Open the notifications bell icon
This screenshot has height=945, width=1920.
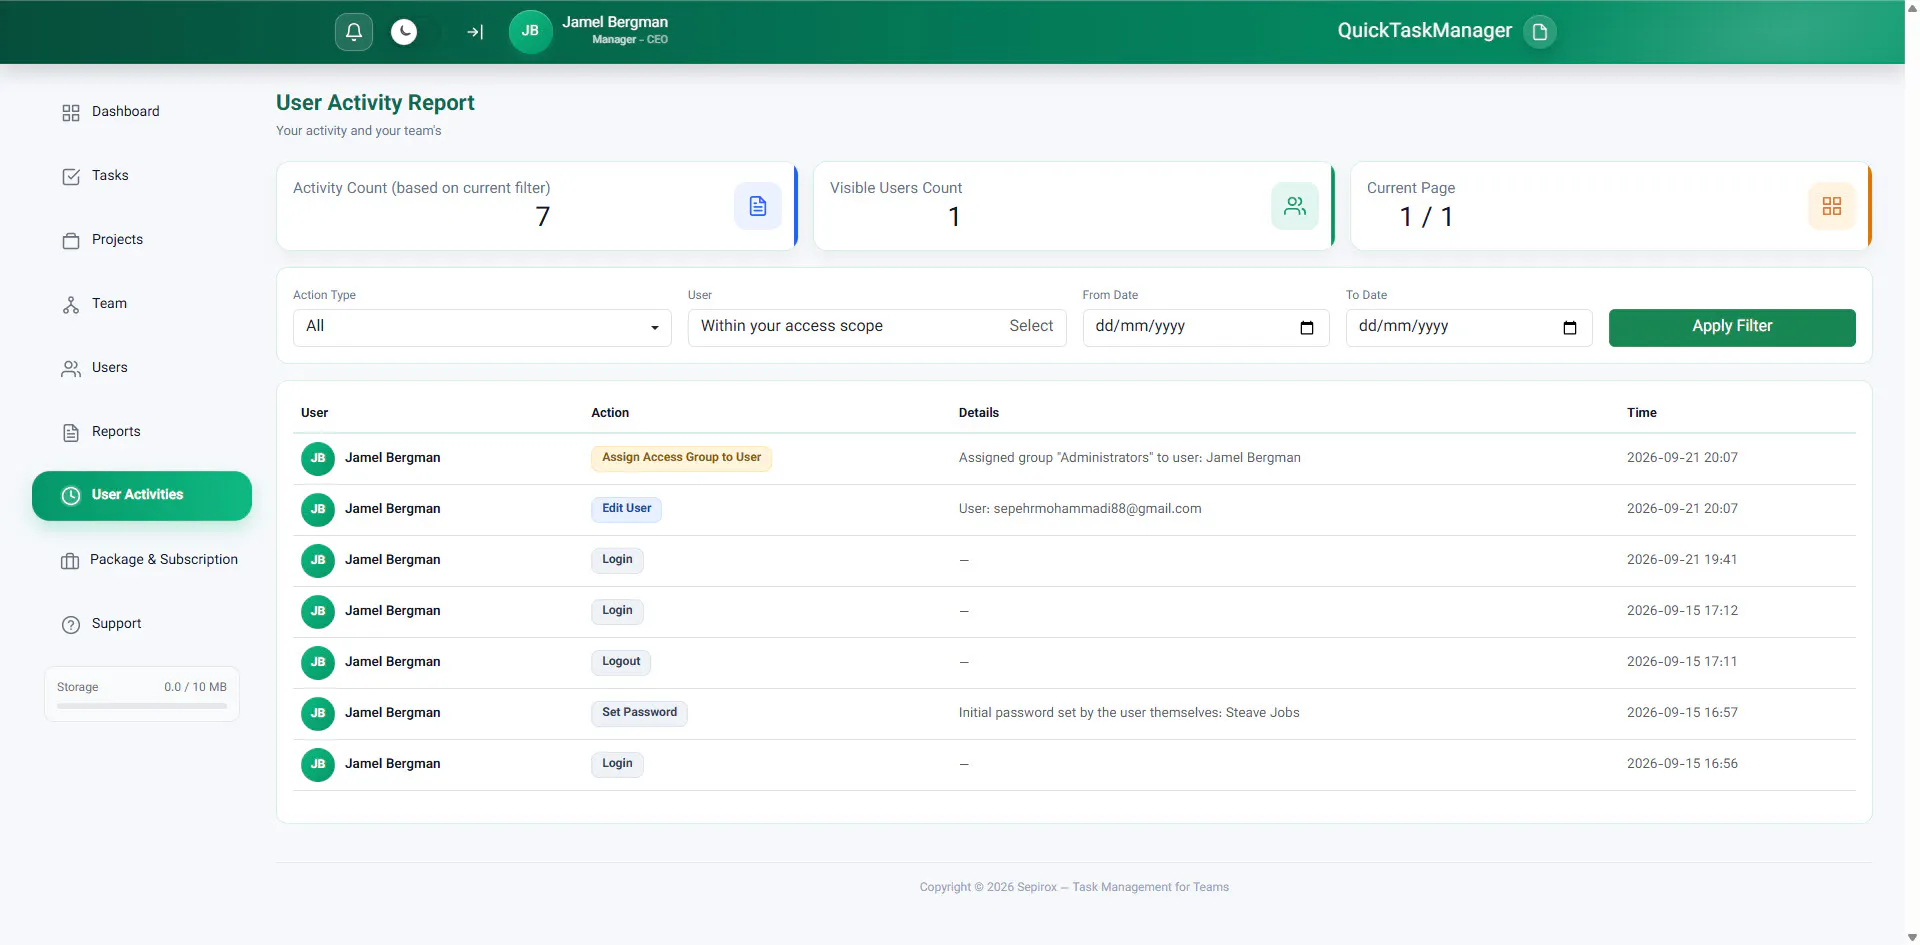354,32
